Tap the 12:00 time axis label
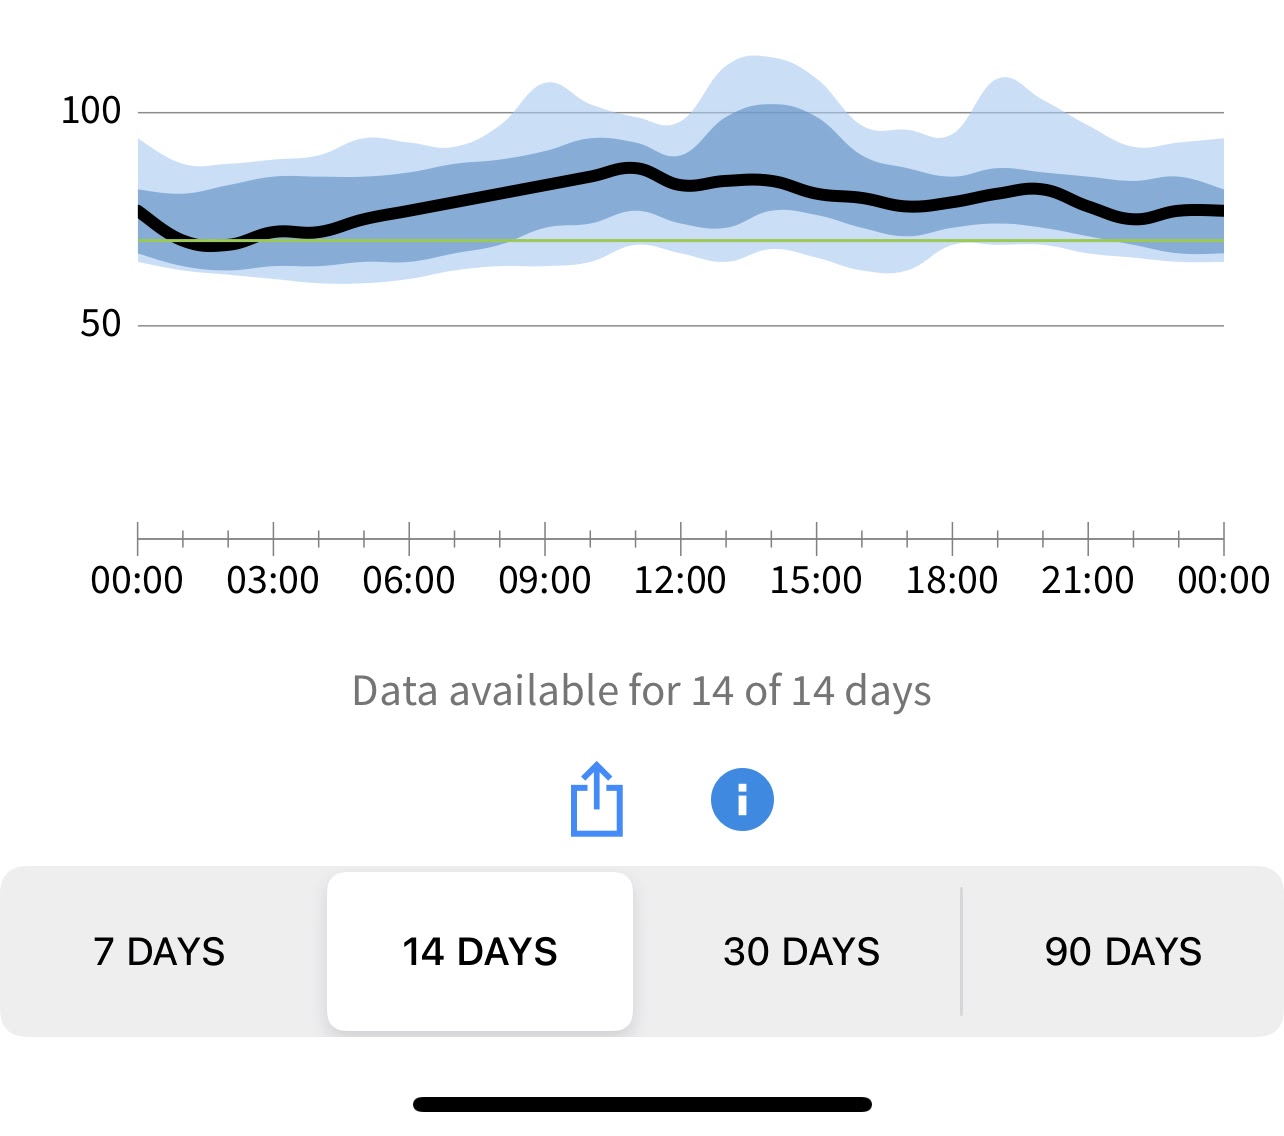Image resolution: width=1284 pixels, height=1136 pixels. point(680,580)
